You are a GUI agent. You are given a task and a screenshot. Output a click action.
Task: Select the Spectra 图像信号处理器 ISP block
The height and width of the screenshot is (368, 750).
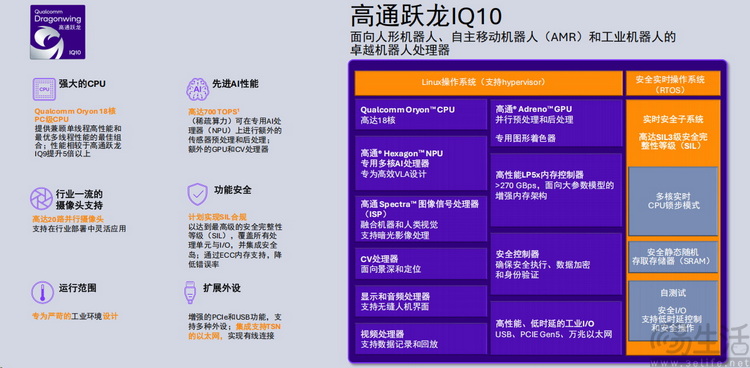pyautogui.click(x=421, y=219)
